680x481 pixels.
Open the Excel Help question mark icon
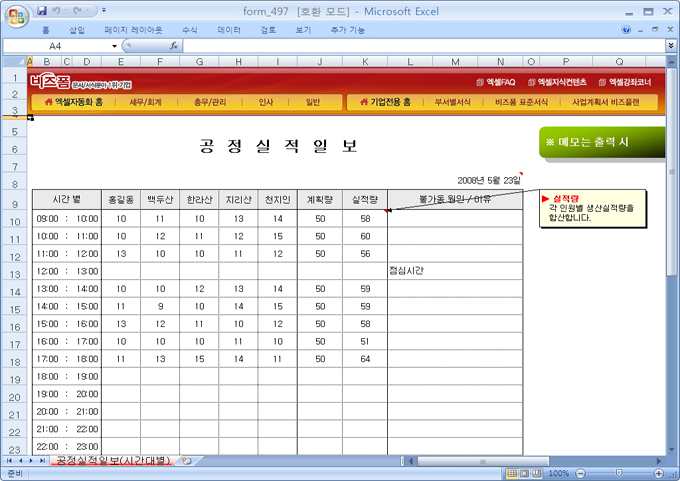[x=627, y=30]
